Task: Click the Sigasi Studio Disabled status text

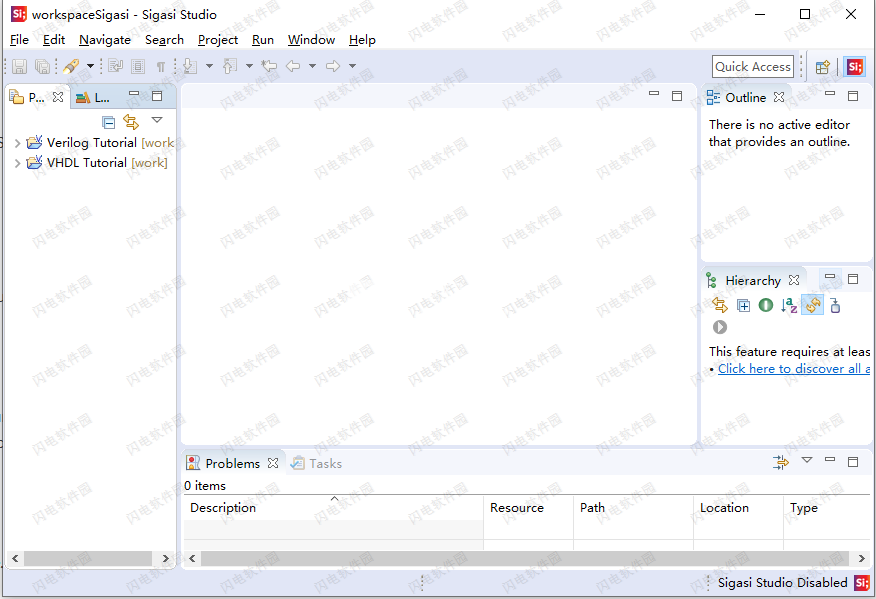Action: 782,583
